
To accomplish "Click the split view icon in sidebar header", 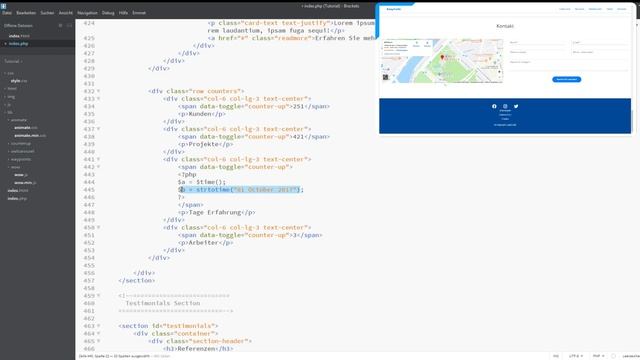I will 69,26.
